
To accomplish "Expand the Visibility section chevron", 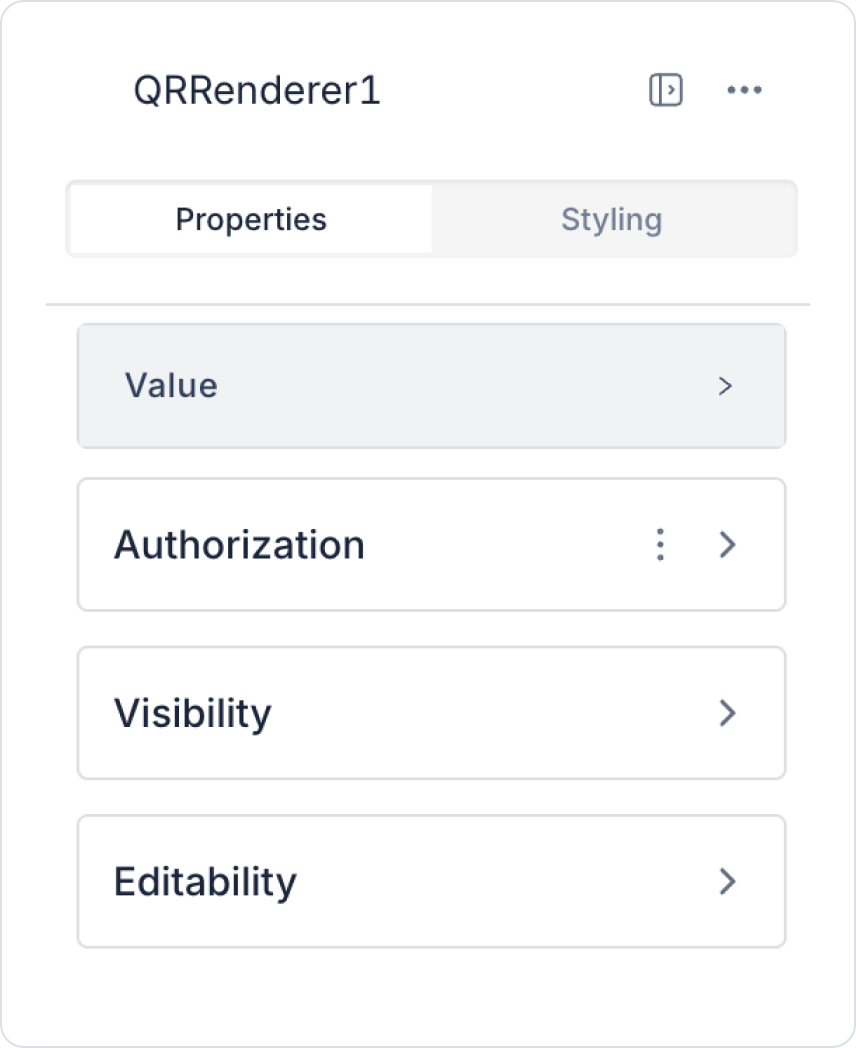I will 728,713.
